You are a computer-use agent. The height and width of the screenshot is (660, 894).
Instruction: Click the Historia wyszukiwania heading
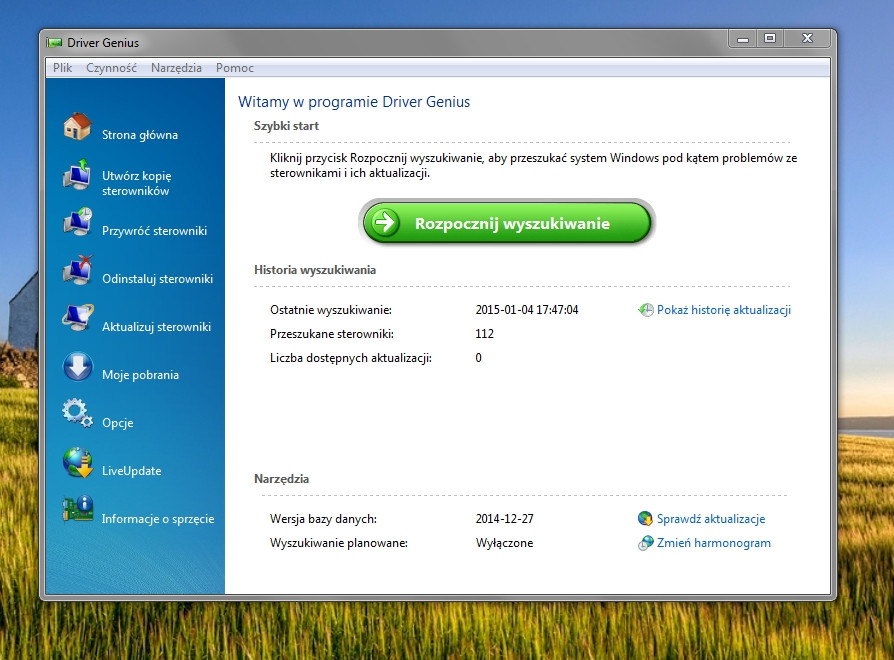(315, 270)
